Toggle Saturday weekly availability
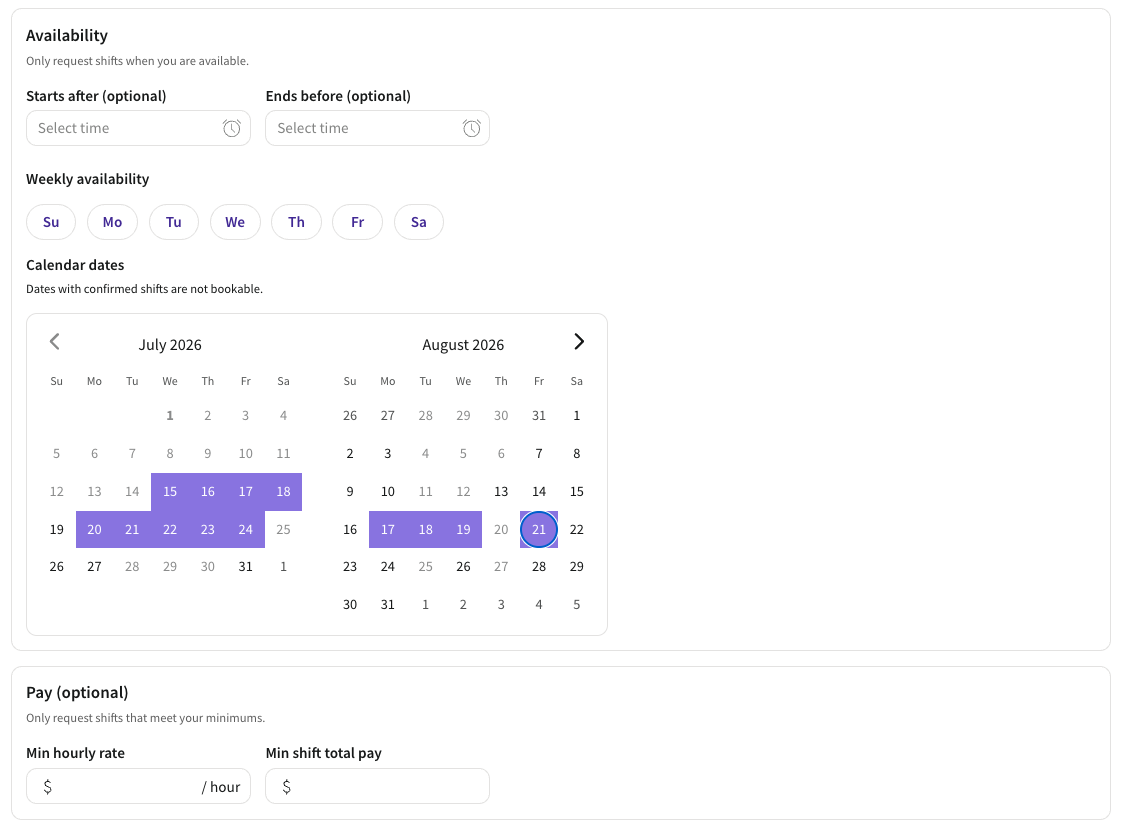 (419, 222)
